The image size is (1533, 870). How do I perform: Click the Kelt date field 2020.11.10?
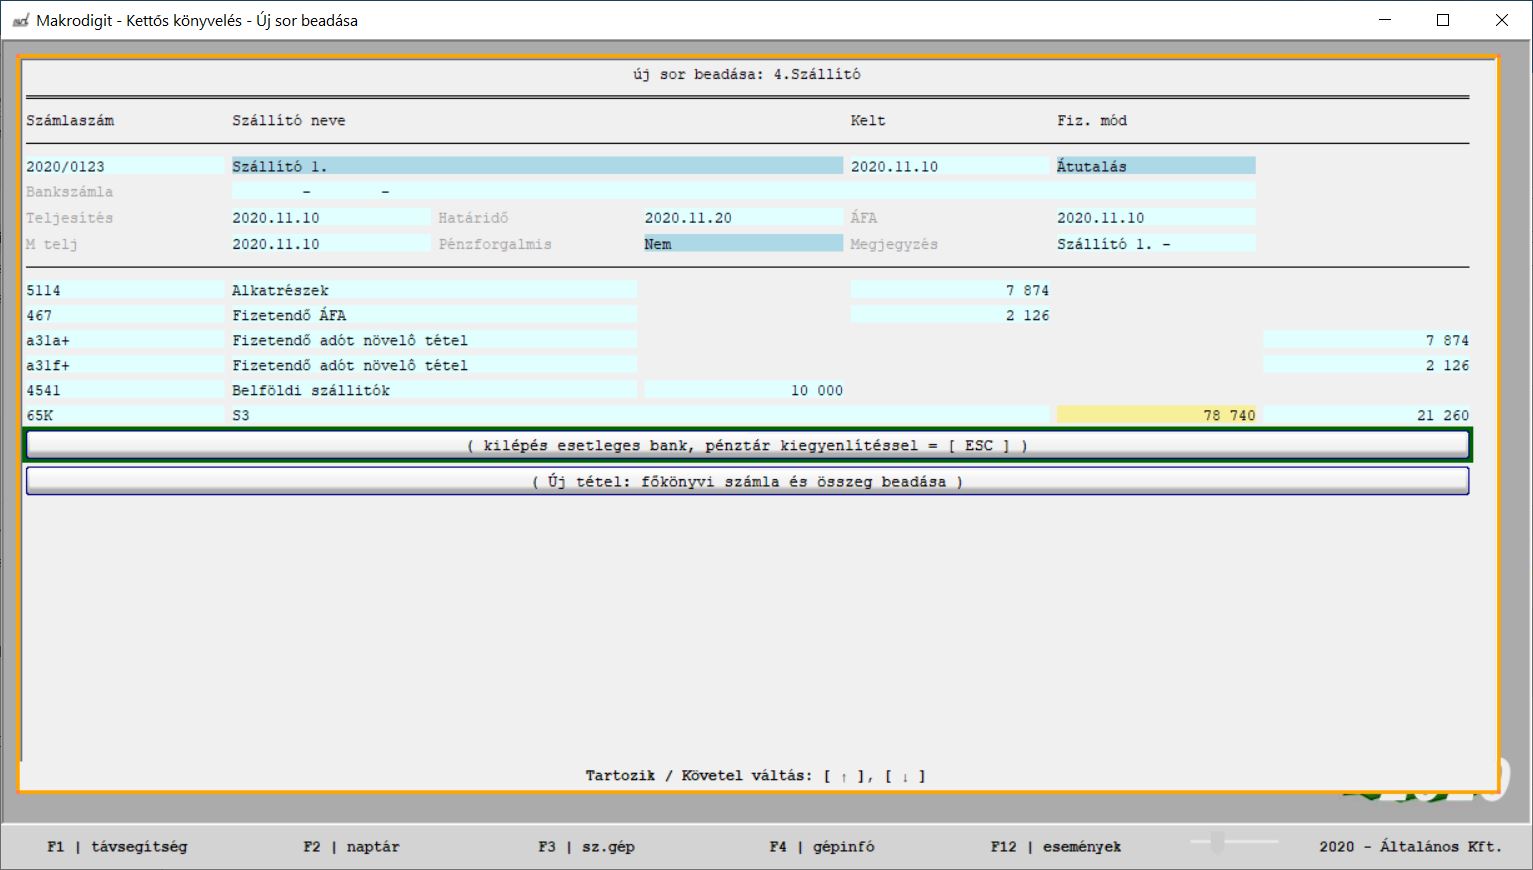[x=950, y=166]
